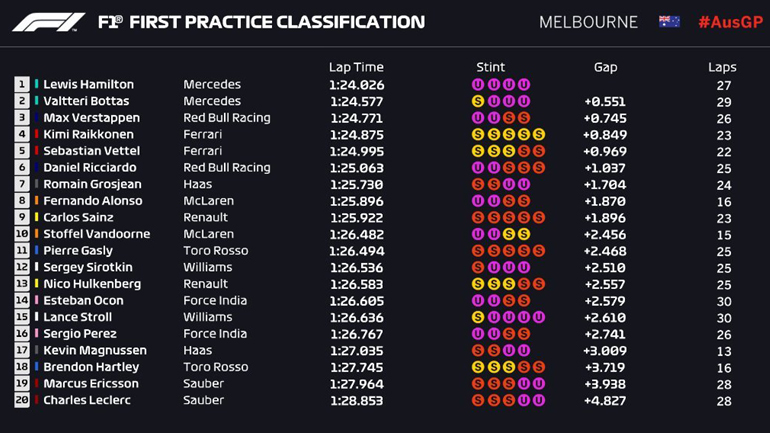Click the Australian flag icon
This screenshot has width=770, height=433.
click(669, 22)
